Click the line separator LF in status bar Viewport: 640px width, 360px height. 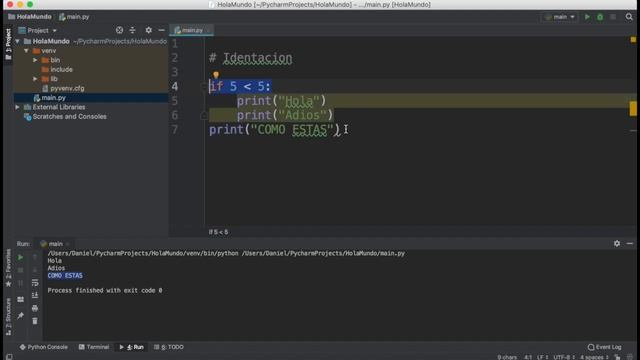(543, 357)
